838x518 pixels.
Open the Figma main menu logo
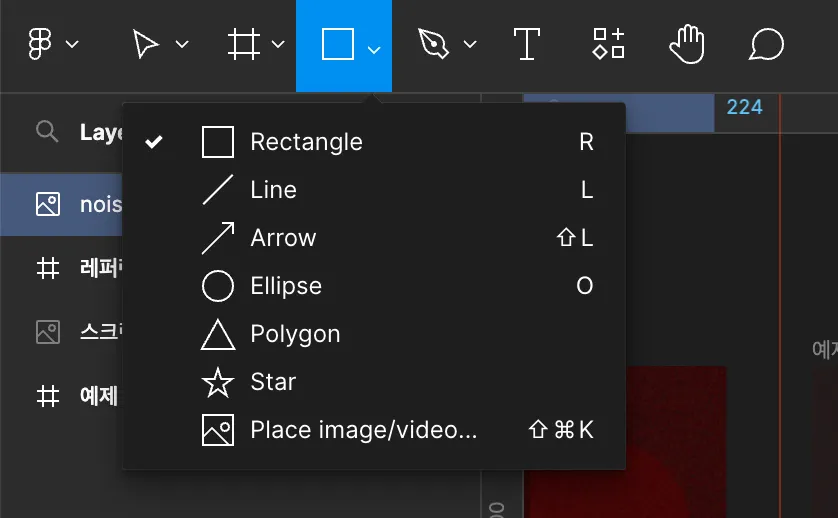[40, 45]
